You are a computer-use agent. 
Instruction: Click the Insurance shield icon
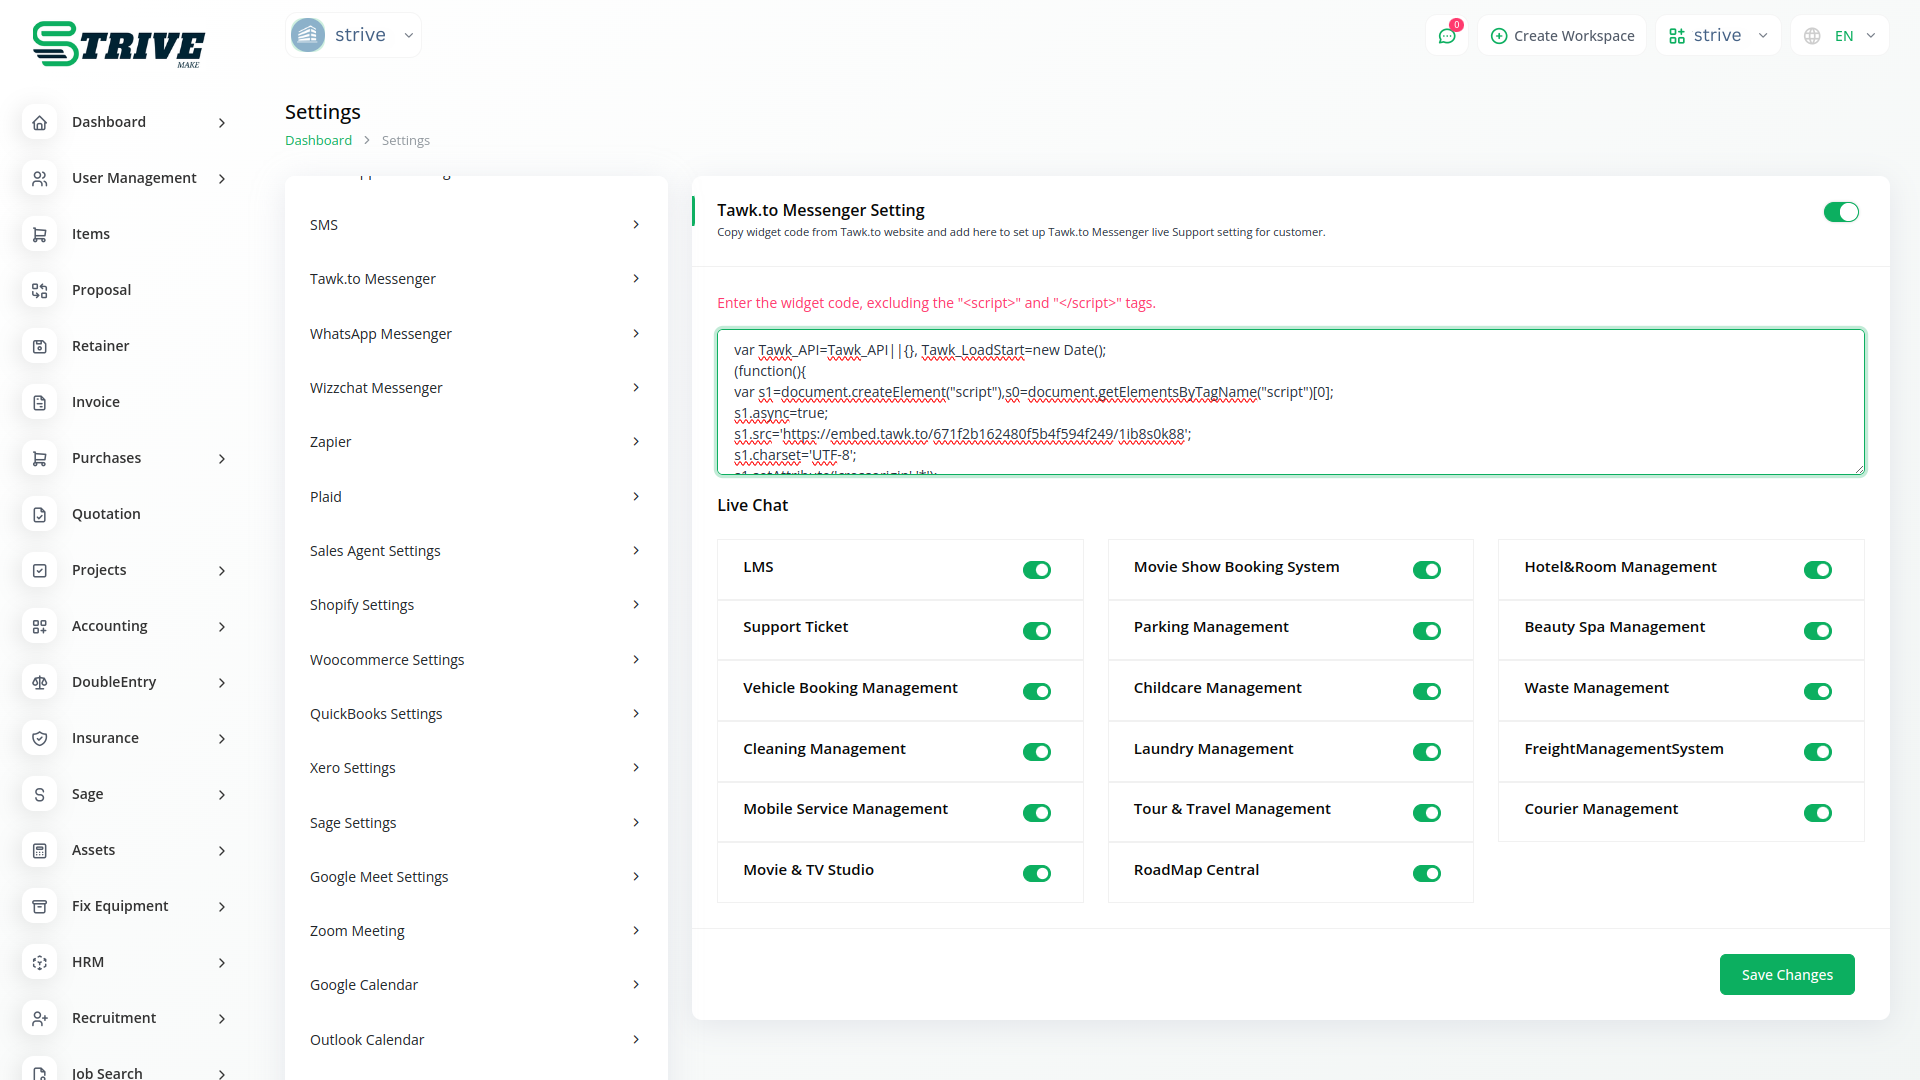40,738
